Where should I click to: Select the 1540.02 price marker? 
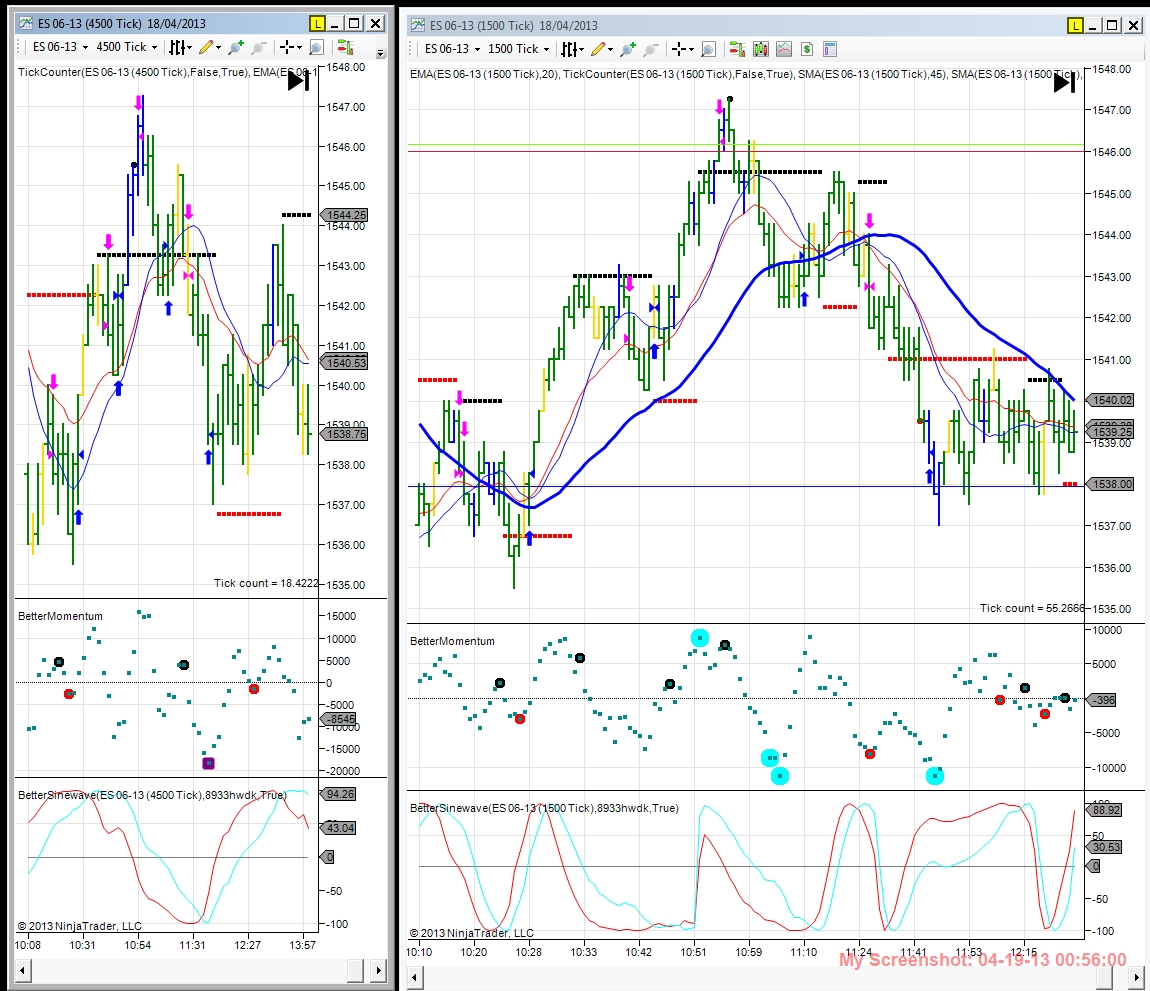[x=1110, y=400]
